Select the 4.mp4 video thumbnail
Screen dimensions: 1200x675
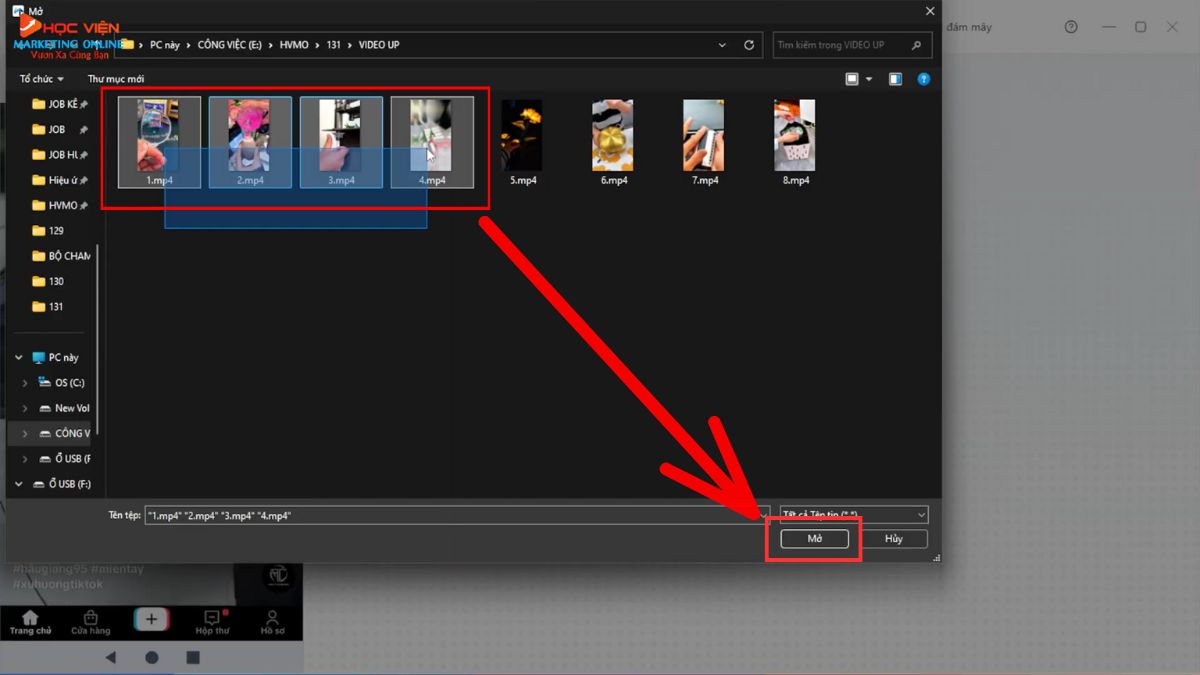pyautogui.click(x=432, y=142)
